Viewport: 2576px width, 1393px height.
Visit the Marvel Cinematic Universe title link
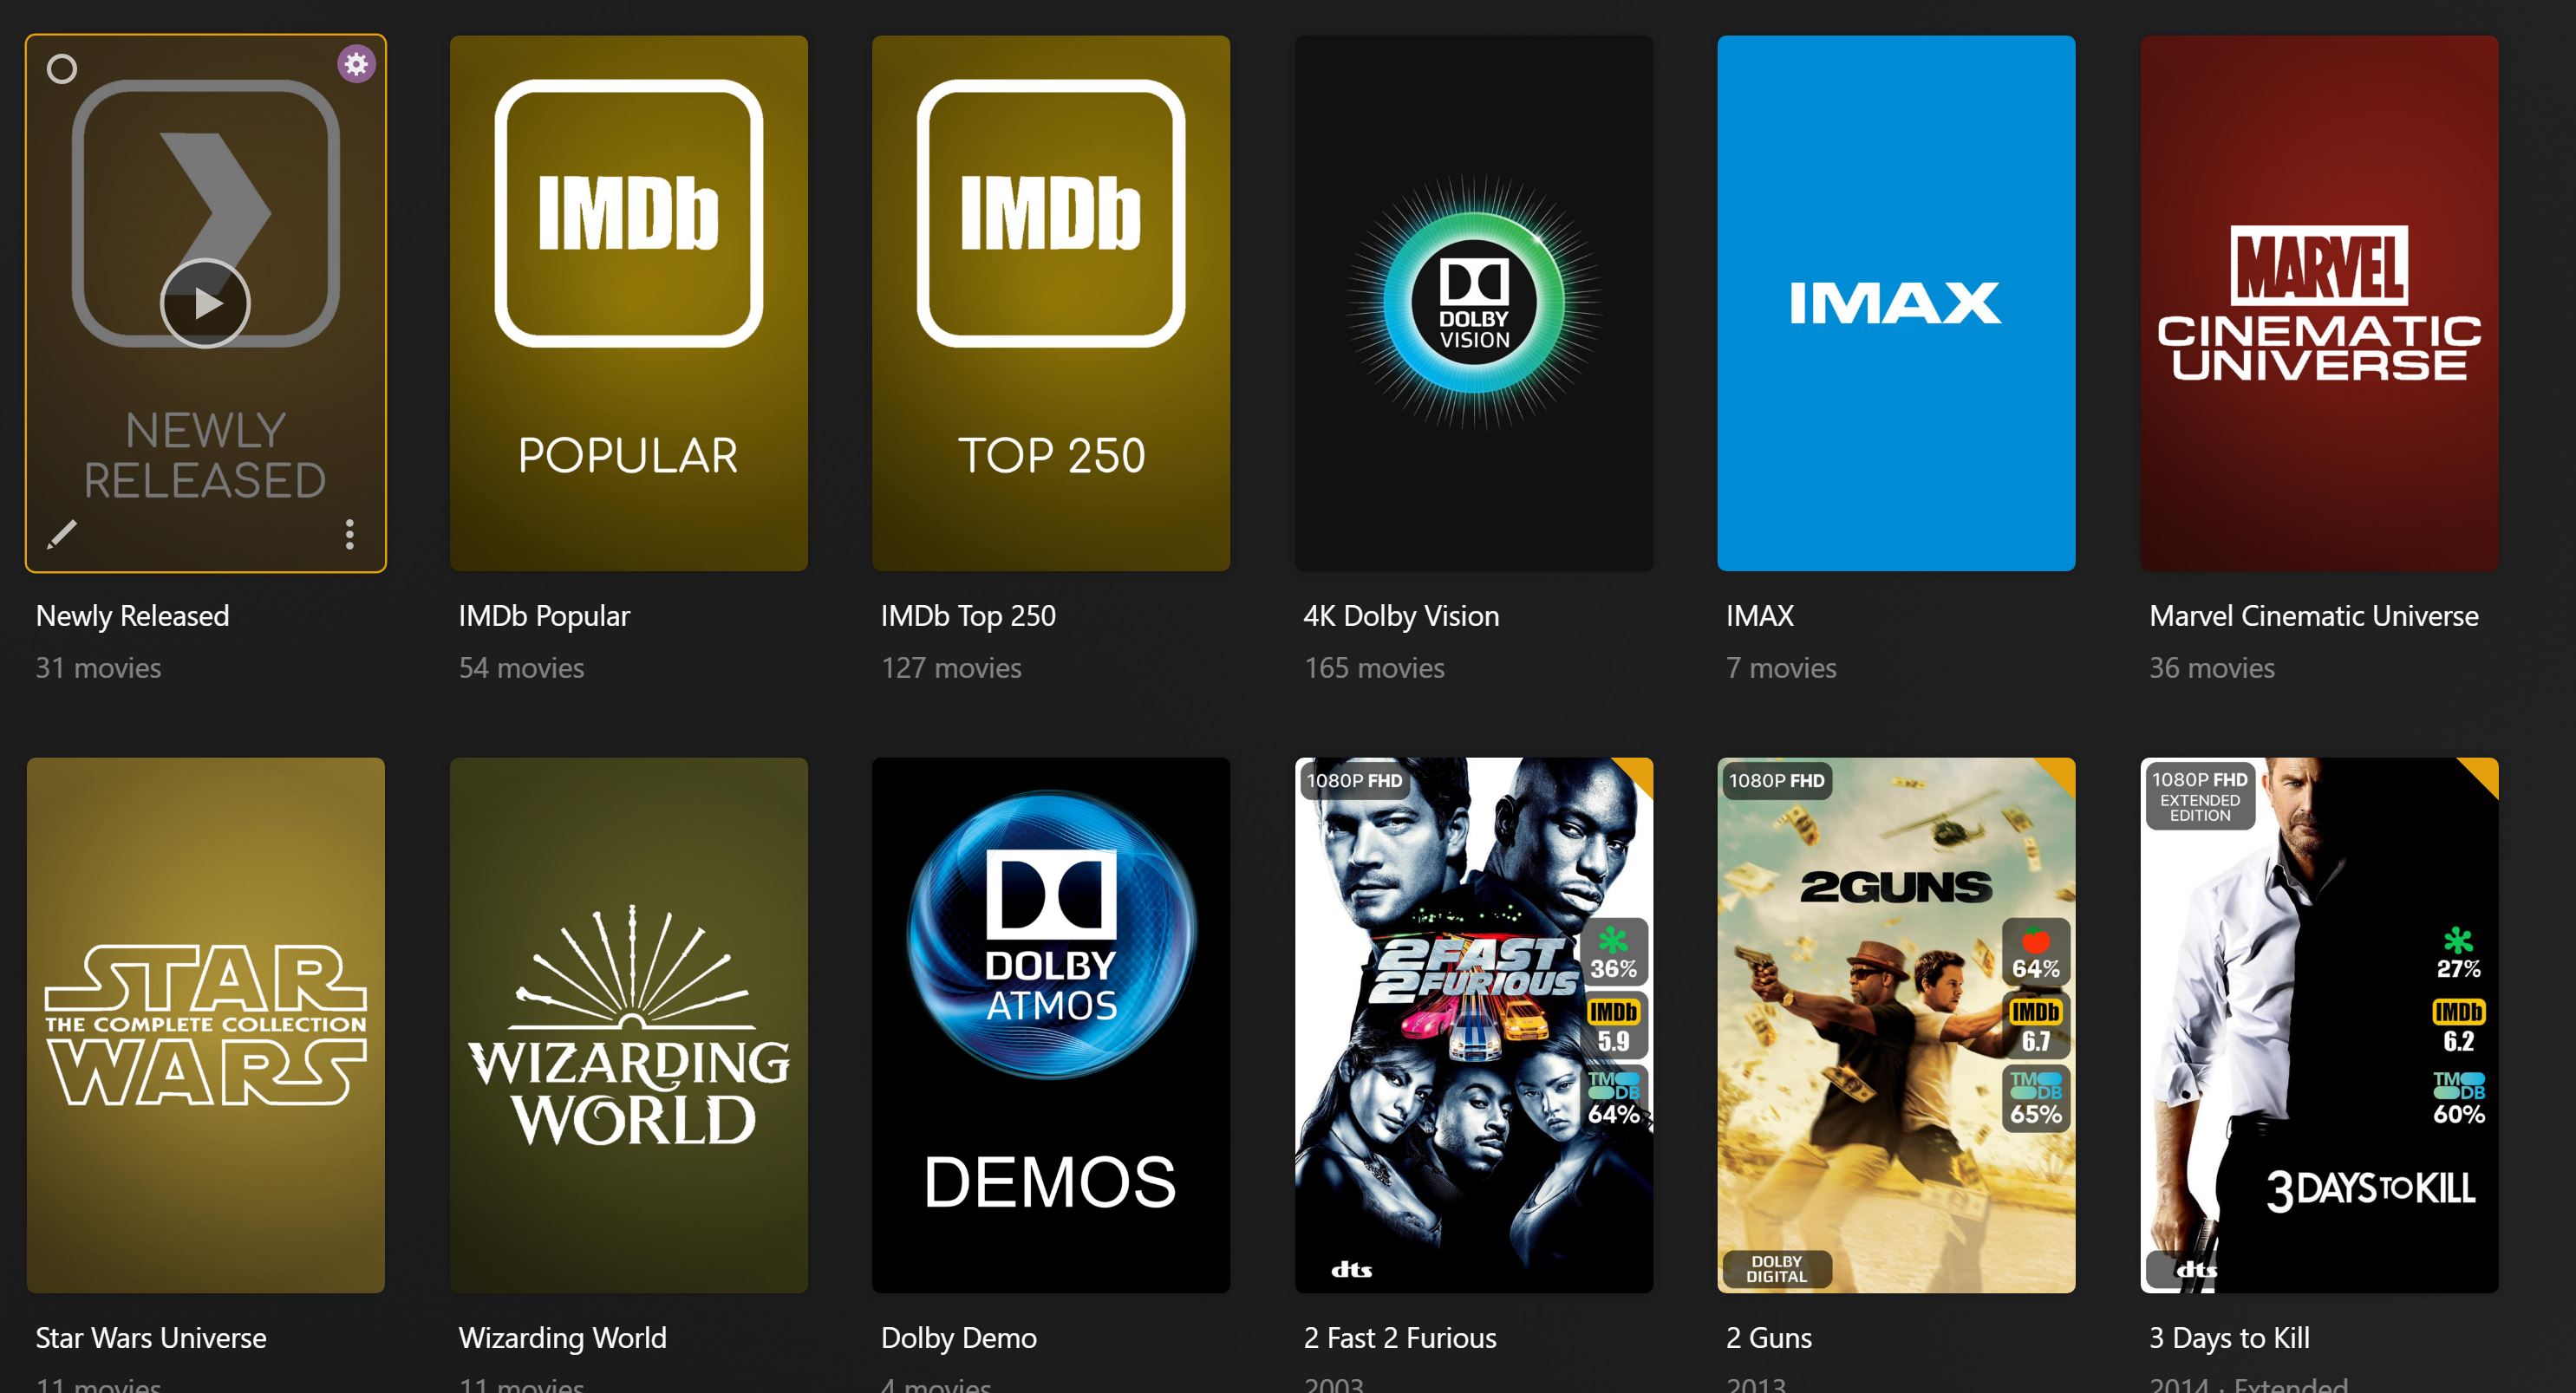click(x=2314, y=616)
